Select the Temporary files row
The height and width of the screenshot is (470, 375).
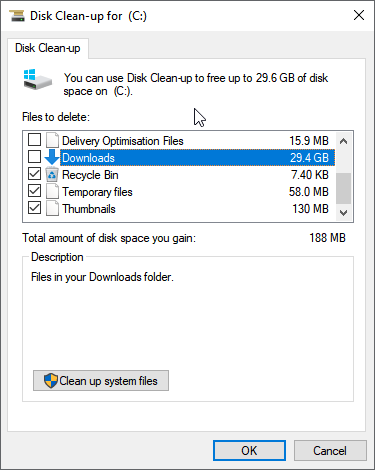coord(179,192)
